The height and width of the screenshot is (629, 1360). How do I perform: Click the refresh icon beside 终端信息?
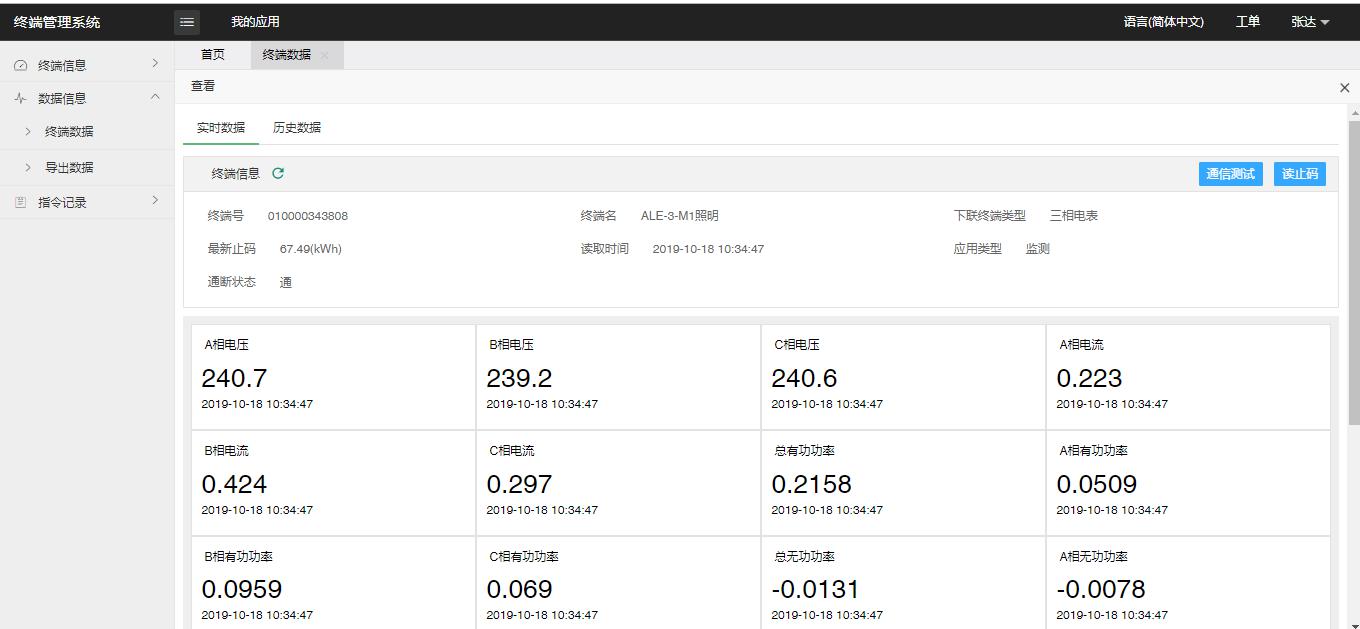278,173
